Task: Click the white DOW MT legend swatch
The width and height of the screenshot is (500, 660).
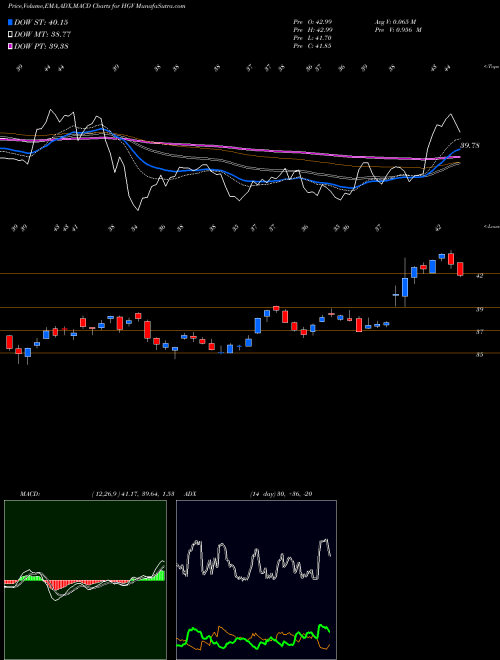Action: (10, 34)
